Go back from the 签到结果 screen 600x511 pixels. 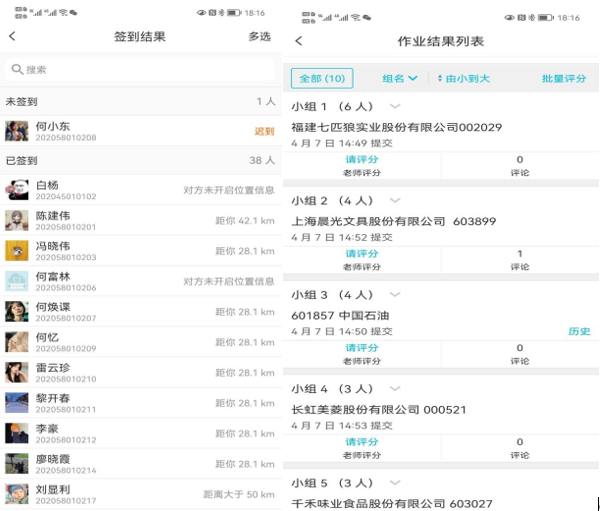click(x=12, y=36)
